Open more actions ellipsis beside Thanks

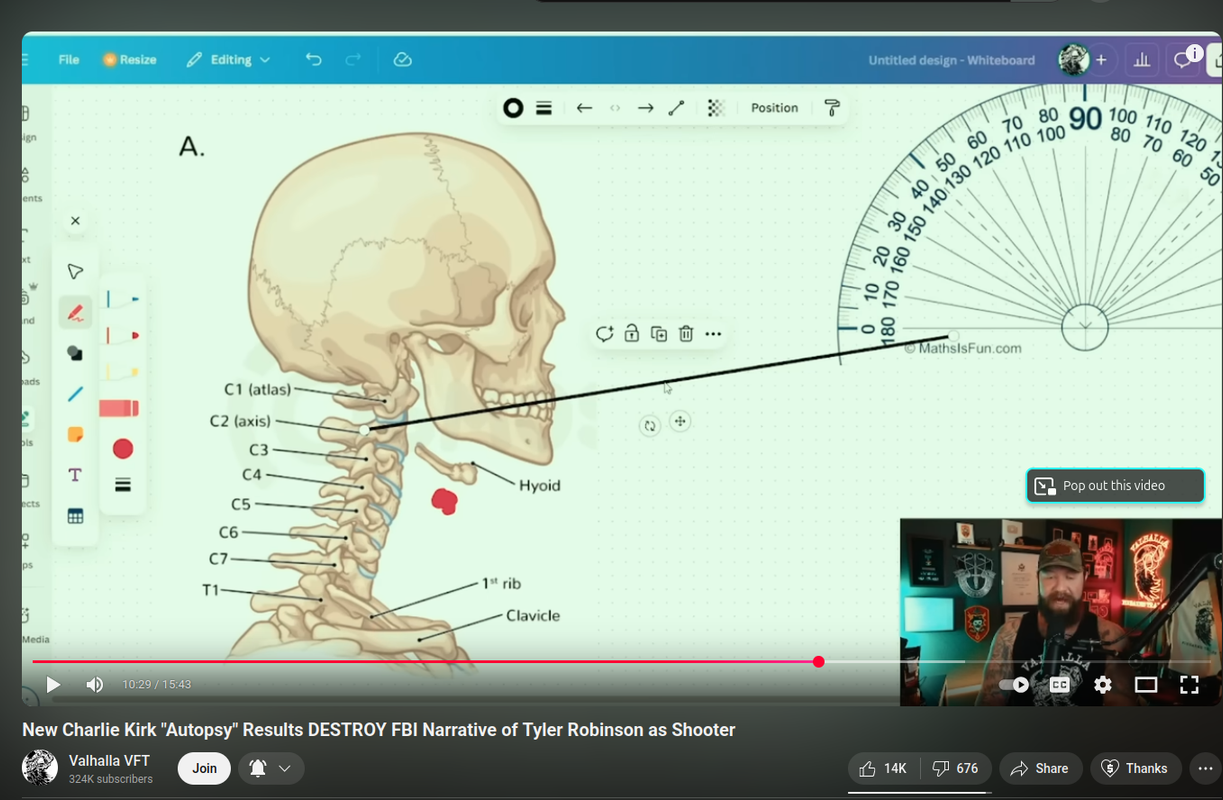1206,768
